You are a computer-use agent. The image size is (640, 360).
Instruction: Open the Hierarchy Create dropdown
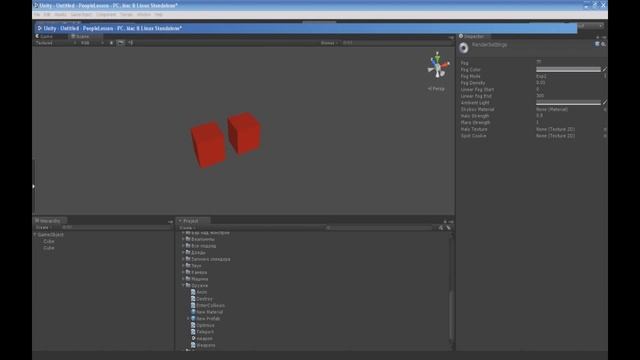(x=43, y=227)
